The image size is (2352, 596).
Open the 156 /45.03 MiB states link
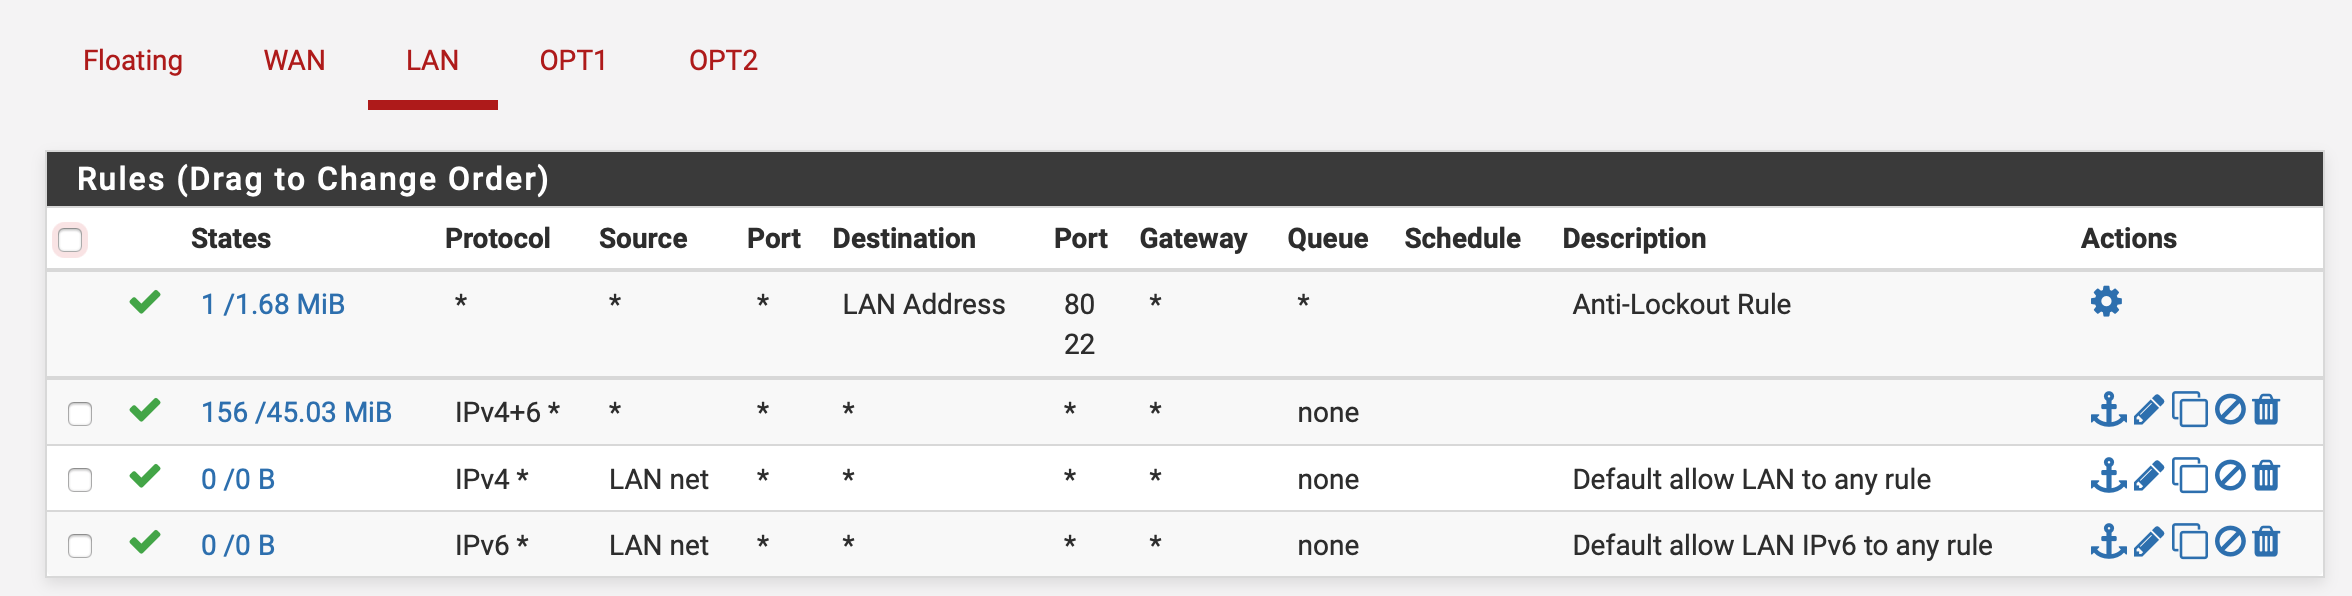[296, 412]
